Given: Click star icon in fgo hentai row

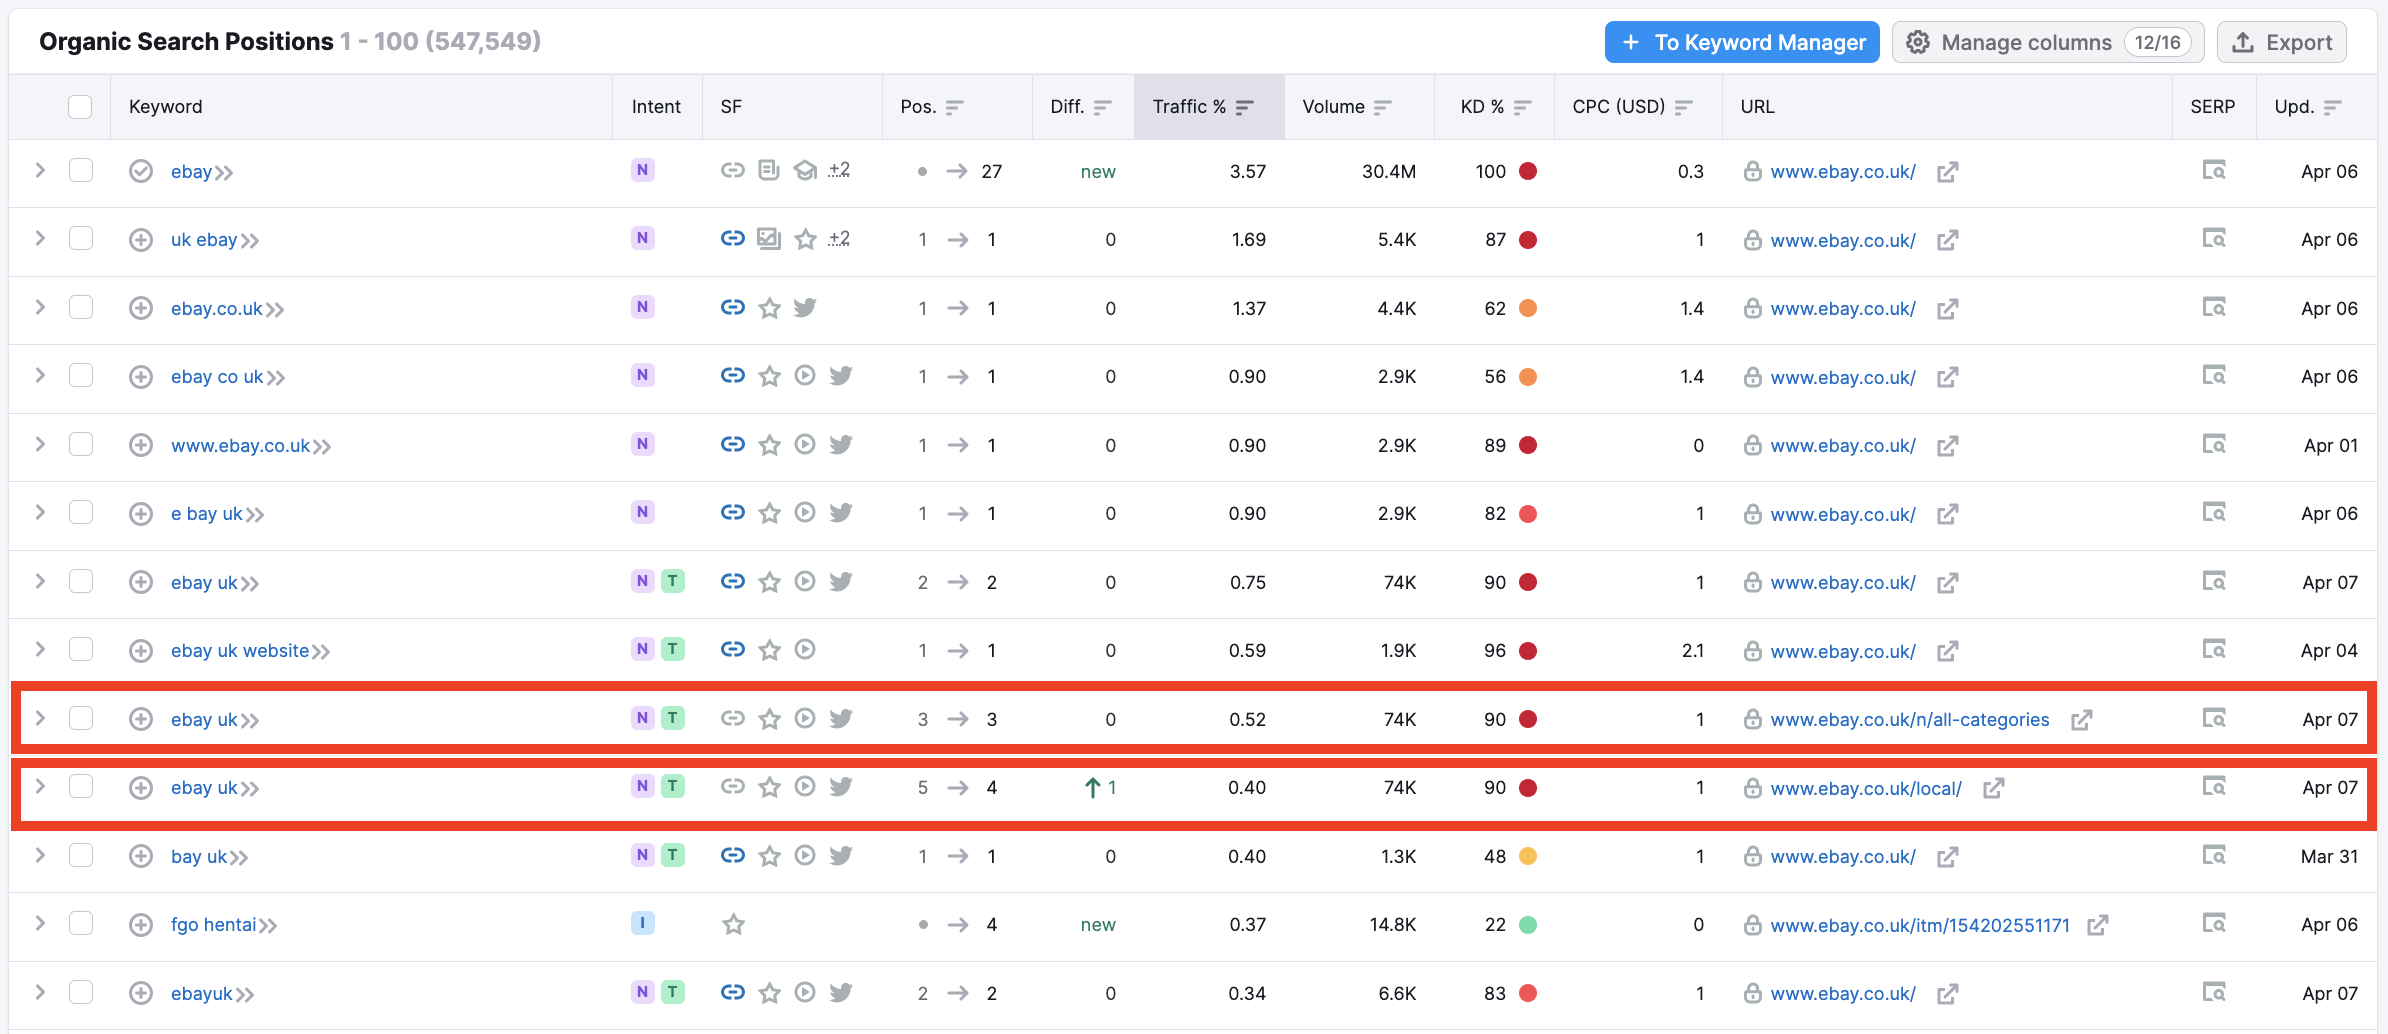Looking at the screenshot, I should [x=733, y=925].
